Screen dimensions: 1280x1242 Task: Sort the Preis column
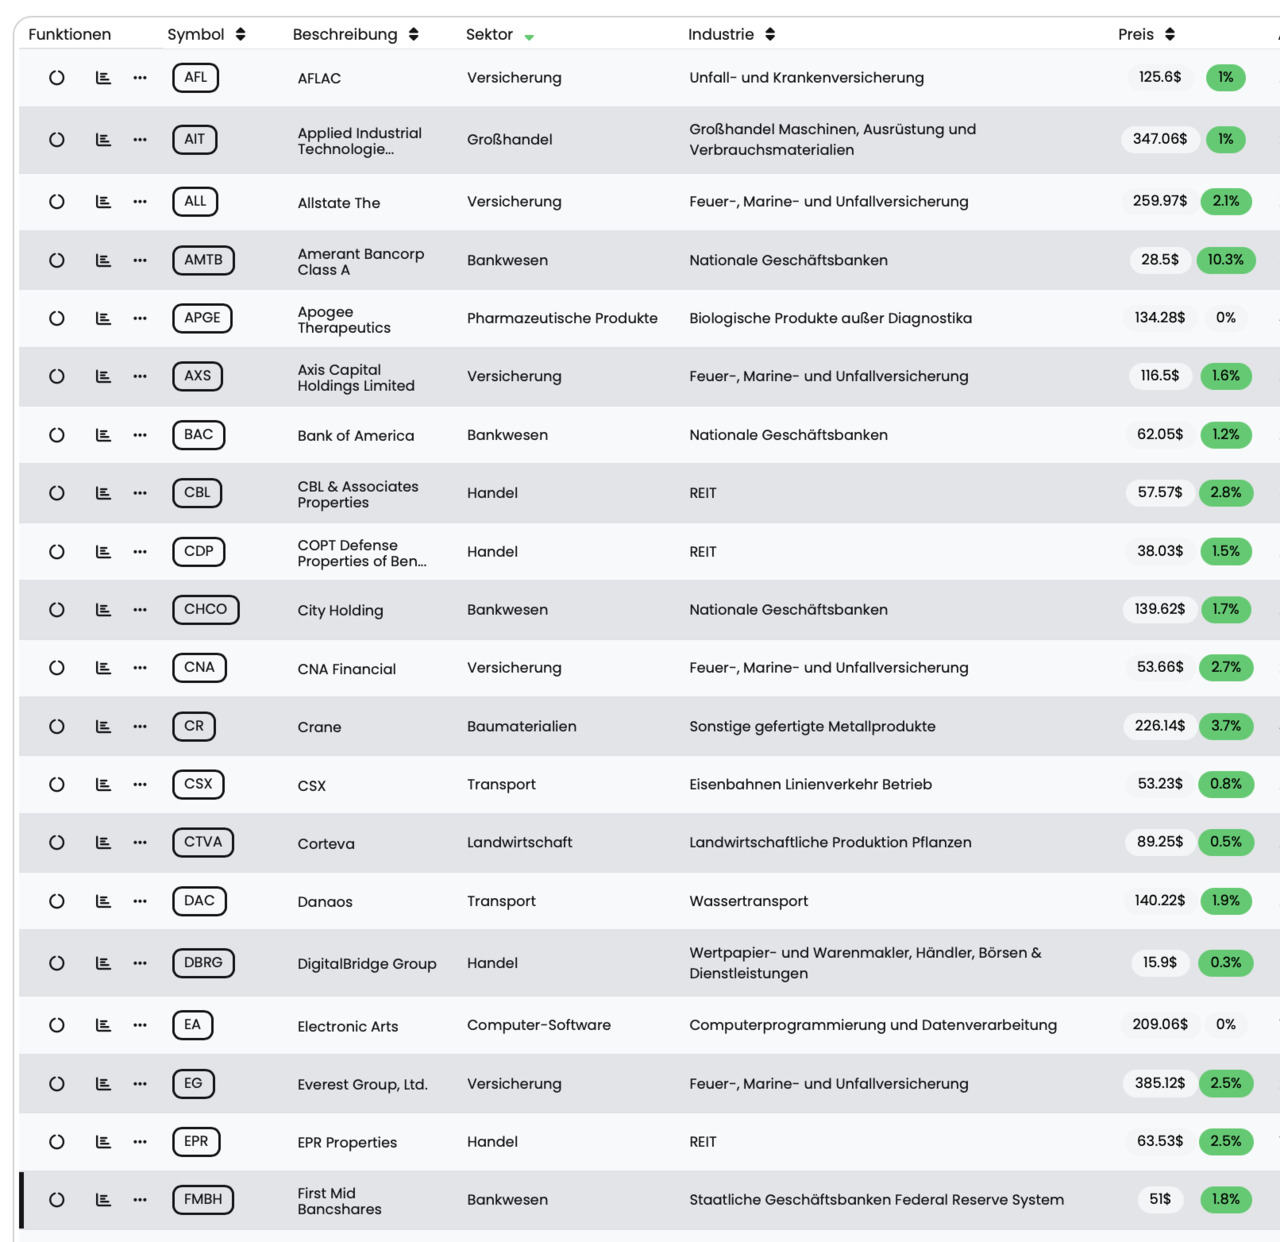tap(1170, 34)
